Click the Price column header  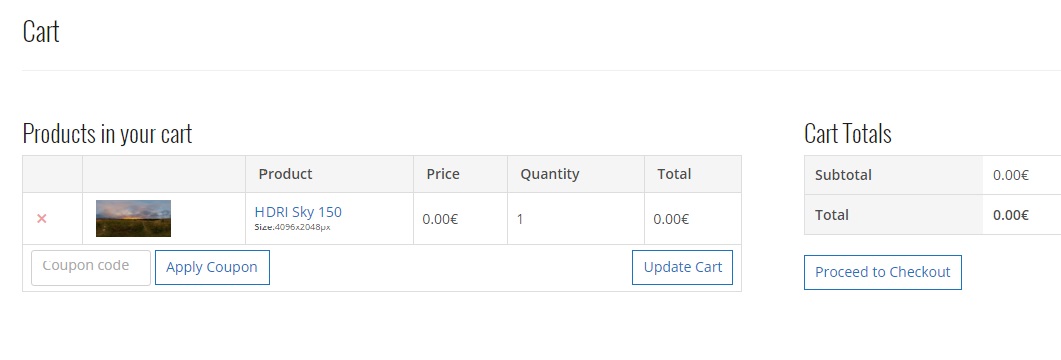443,174
